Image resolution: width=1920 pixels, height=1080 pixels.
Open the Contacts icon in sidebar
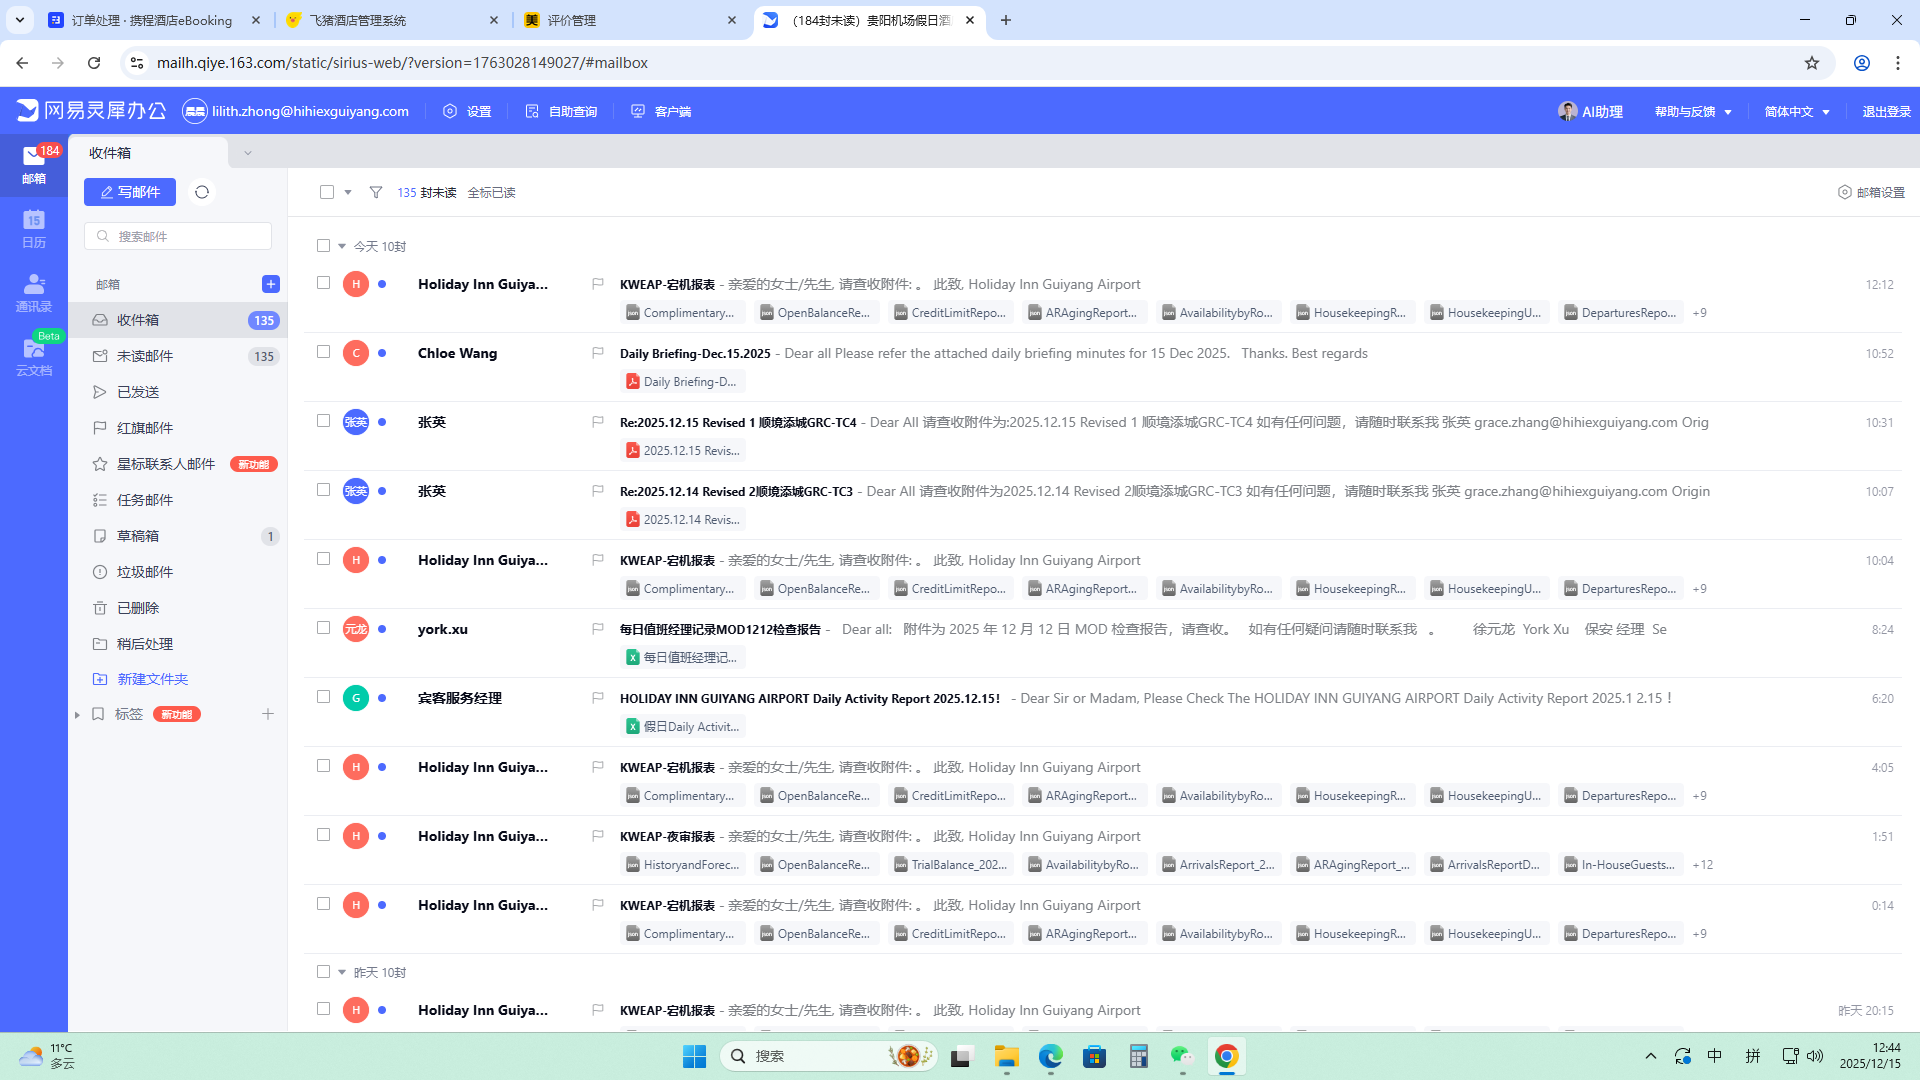point(34,292)
